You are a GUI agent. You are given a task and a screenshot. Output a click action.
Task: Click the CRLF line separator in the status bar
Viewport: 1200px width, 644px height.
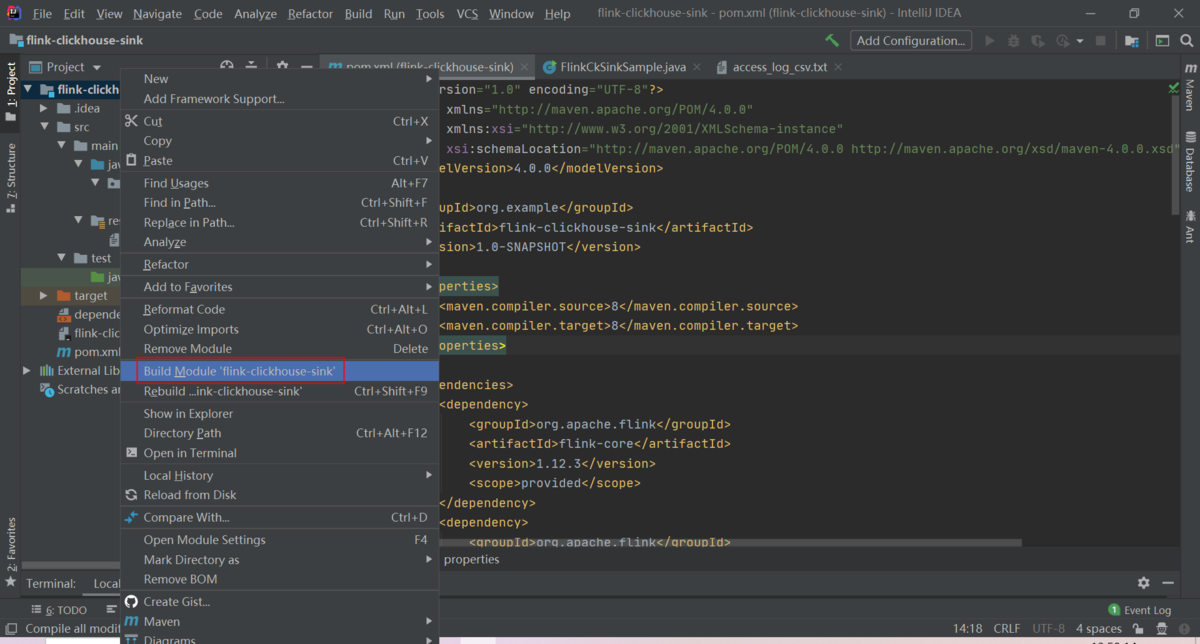(x=1007, y=629)
